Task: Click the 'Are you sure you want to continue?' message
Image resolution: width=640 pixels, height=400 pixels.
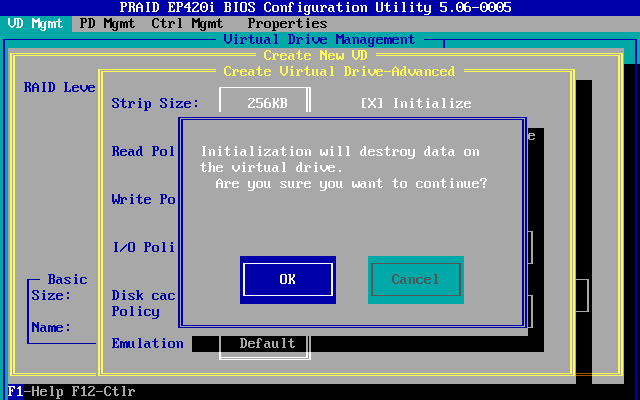Action: (x=351, y=183)
